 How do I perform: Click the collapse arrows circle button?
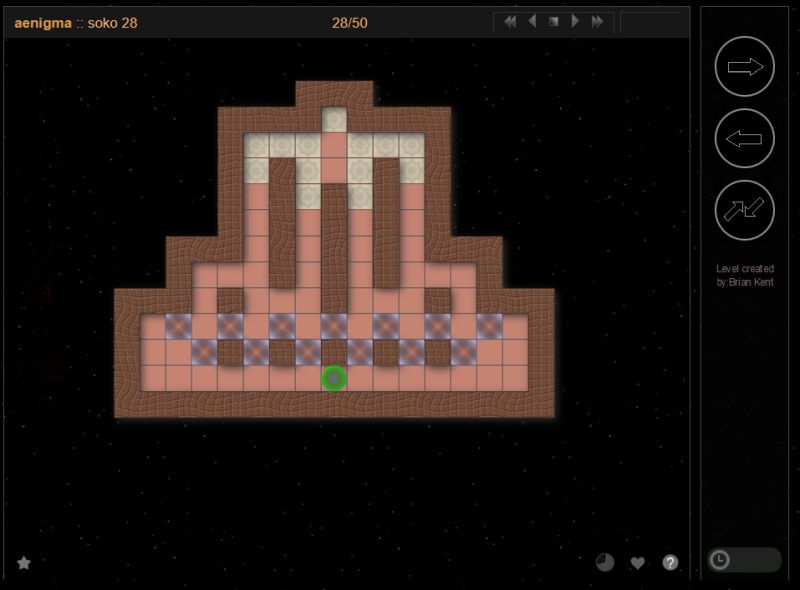click(744, 210)
